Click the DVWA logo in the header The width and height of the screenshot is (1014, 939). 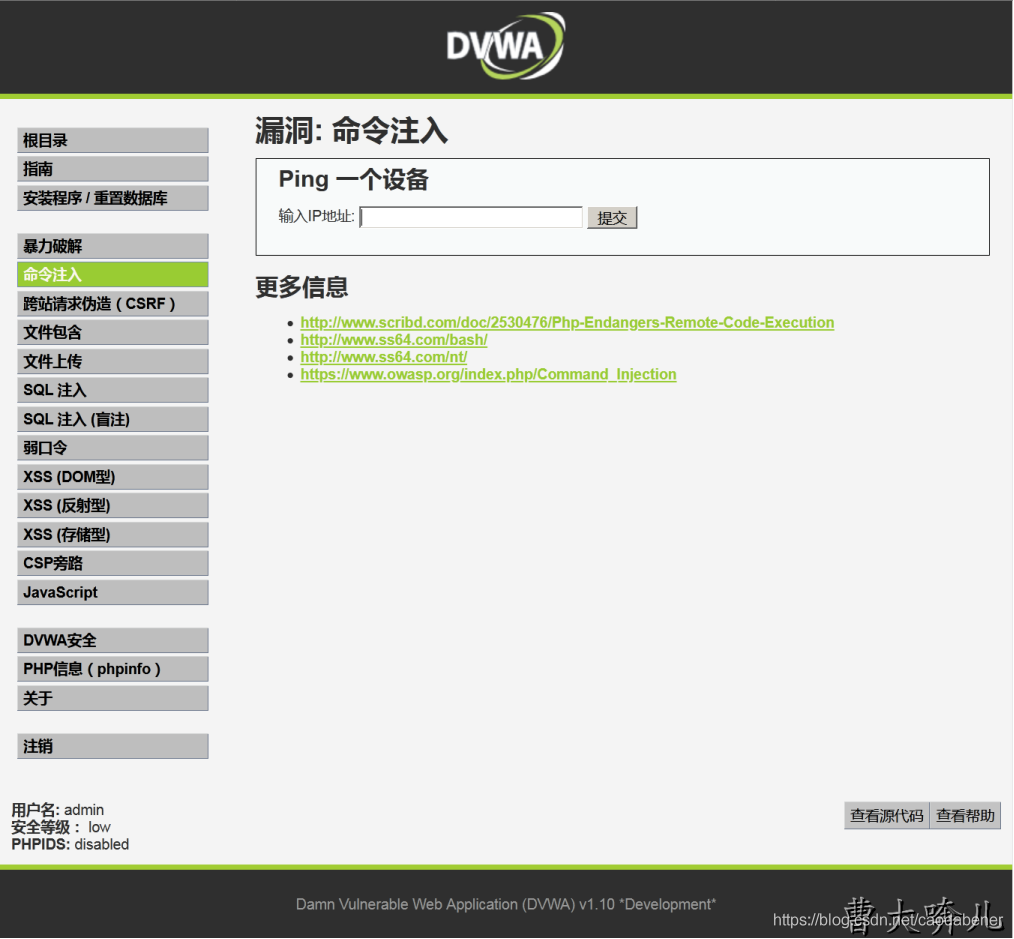coord(505,46)
